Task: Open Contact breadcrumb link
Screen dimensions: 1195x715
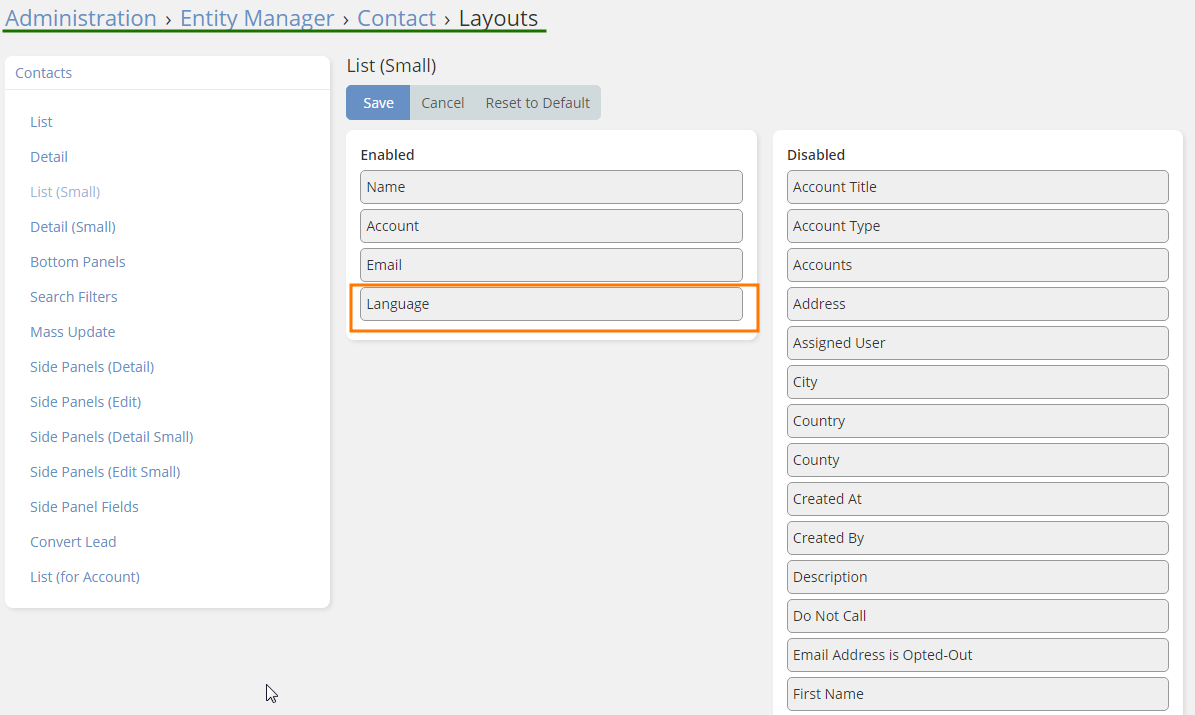Action: tap(396, 18)
